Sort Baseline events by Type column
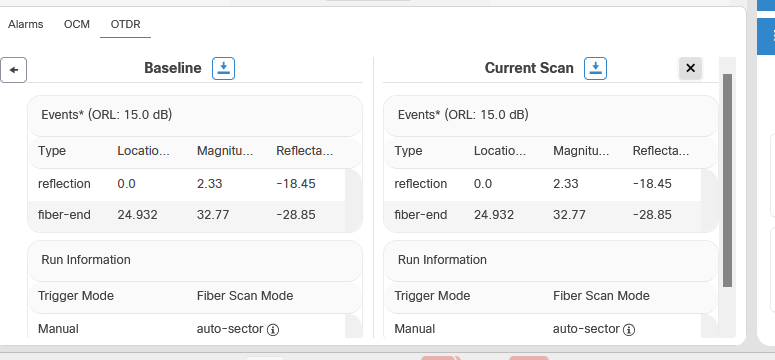The image size is (775, 360). tap(52, 151)
